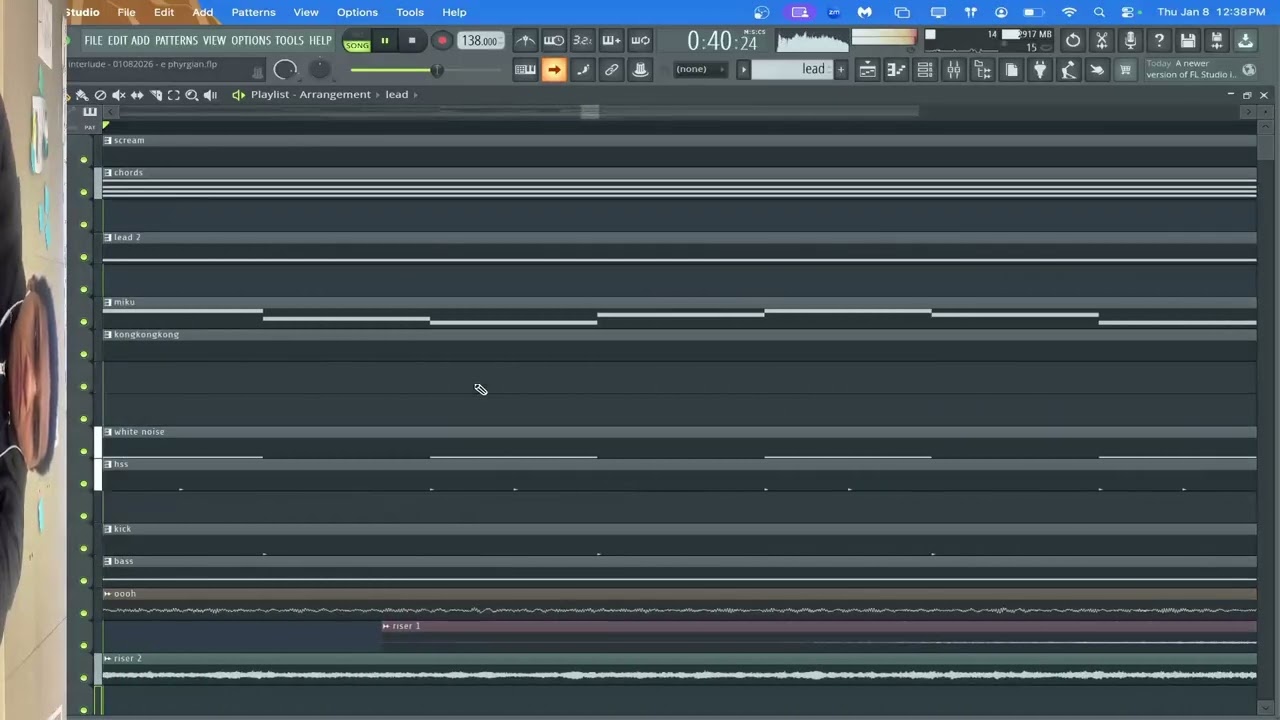1280x720 pixels.
Task: Open macOS Spotlight search icon
Action: tap(1099, 12)
